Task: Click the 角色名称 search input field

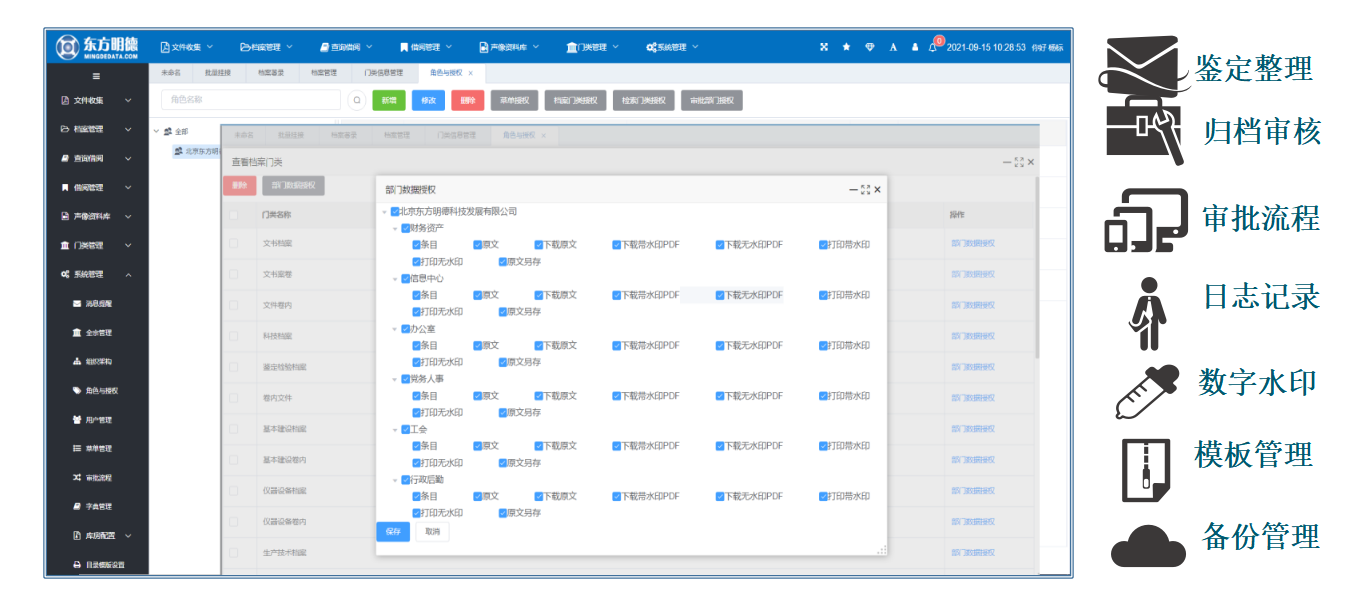Action: click(x=250, y=100)
